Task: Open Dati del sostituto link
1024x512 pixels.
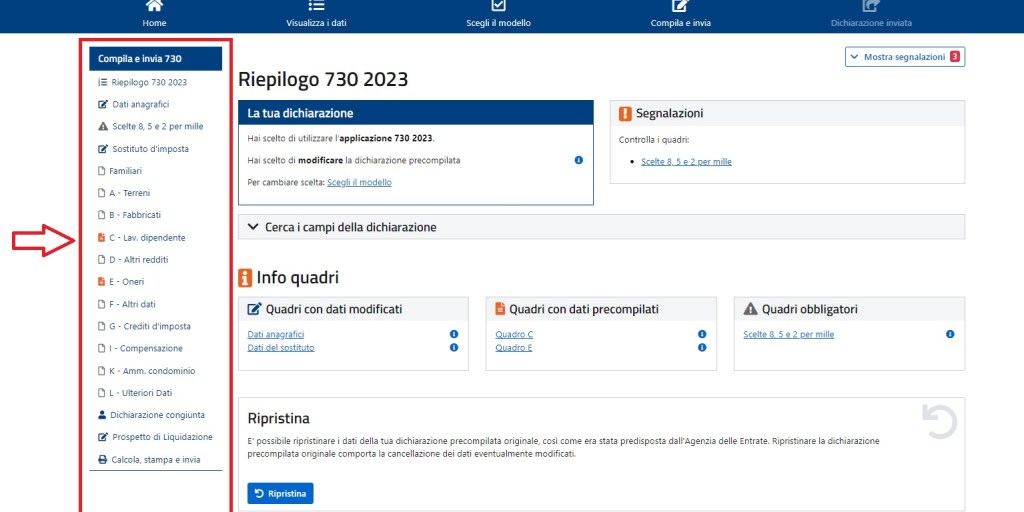Action: (281, 348)
